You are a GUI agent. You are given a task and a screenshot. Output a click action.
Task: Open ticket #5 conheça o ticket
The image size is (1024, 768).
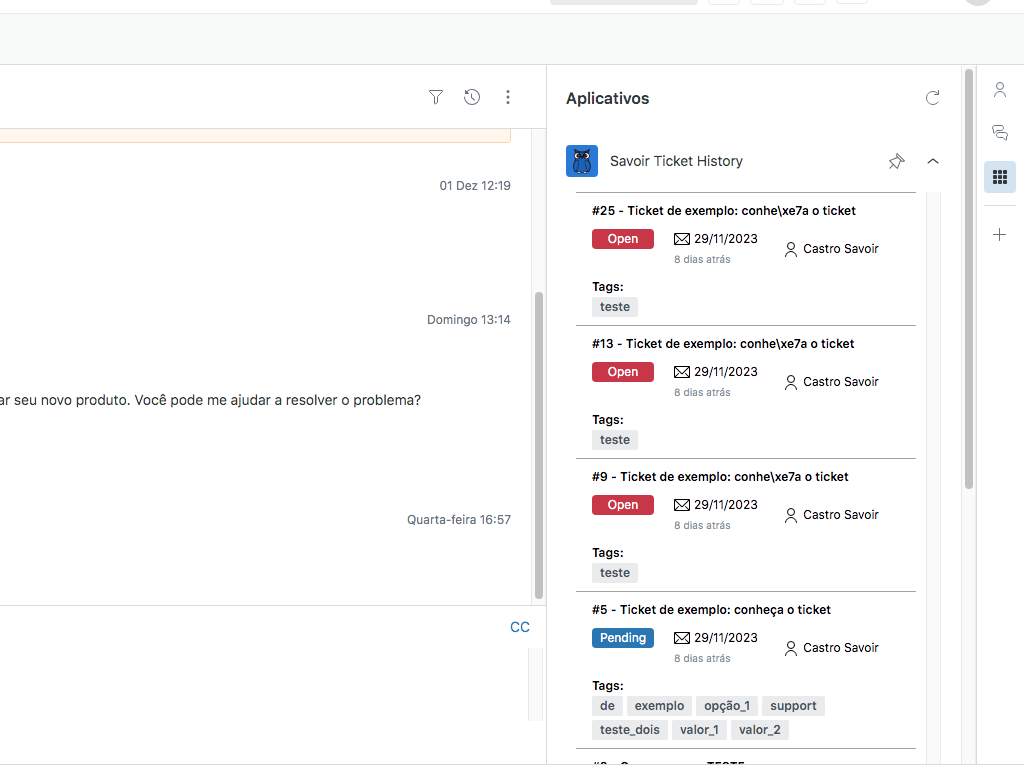(711, 610)
